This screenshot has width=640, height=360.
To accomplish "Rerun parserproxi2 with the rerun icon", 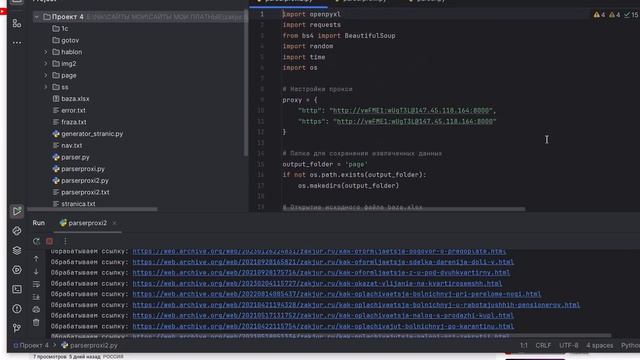I will click(x=36, y=241).
